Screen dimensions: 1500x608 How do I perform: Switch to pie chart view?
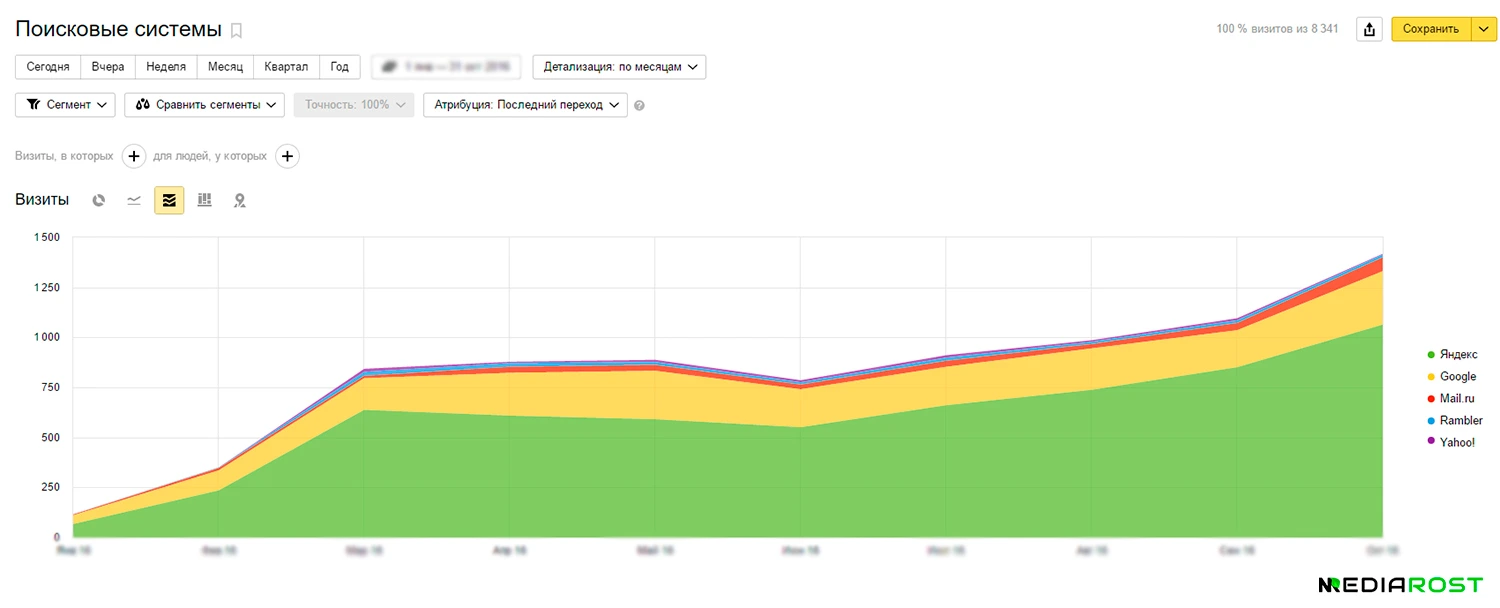99,201
